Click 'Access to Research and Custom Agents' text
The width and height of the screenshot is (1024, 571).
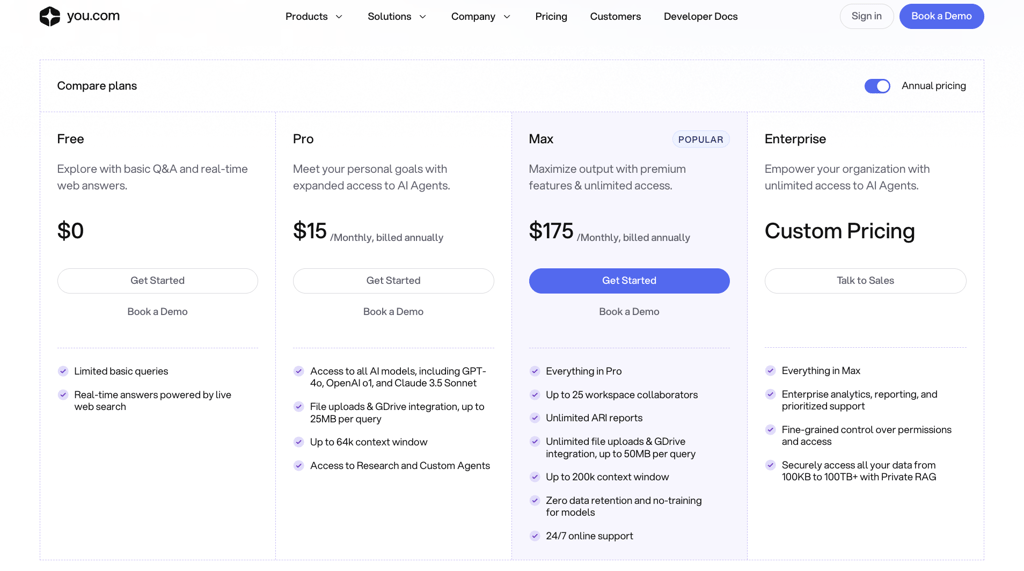point(400,465)
